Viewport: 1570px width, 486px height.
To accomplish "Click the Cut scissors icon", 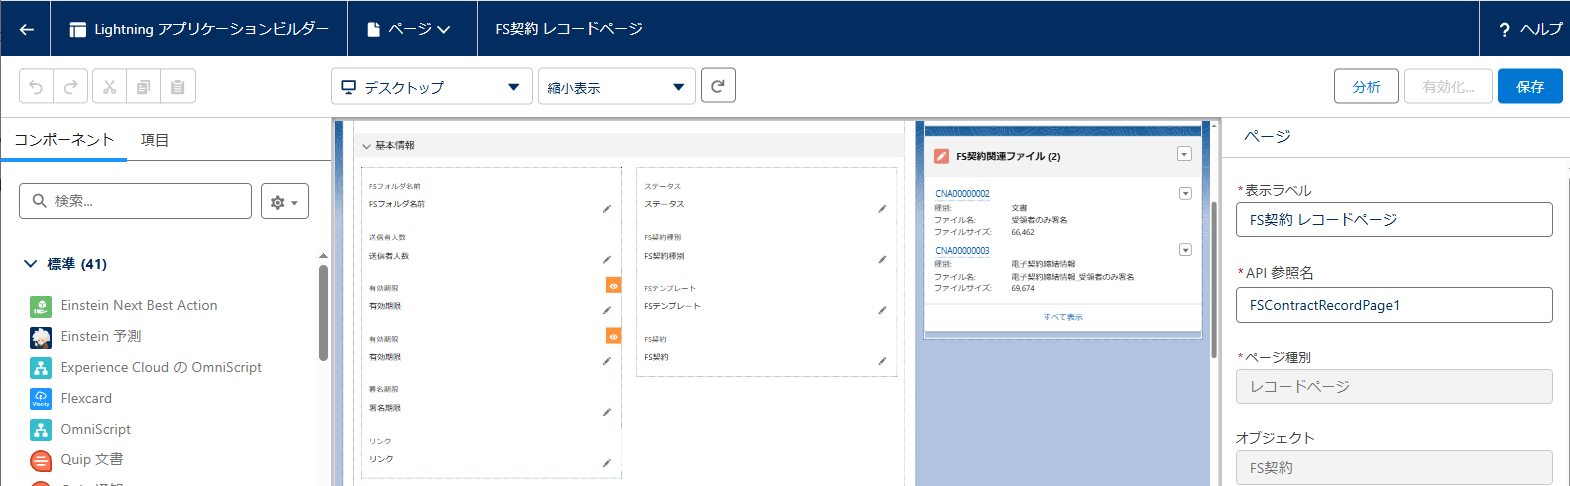I will (x=109, y=87).
